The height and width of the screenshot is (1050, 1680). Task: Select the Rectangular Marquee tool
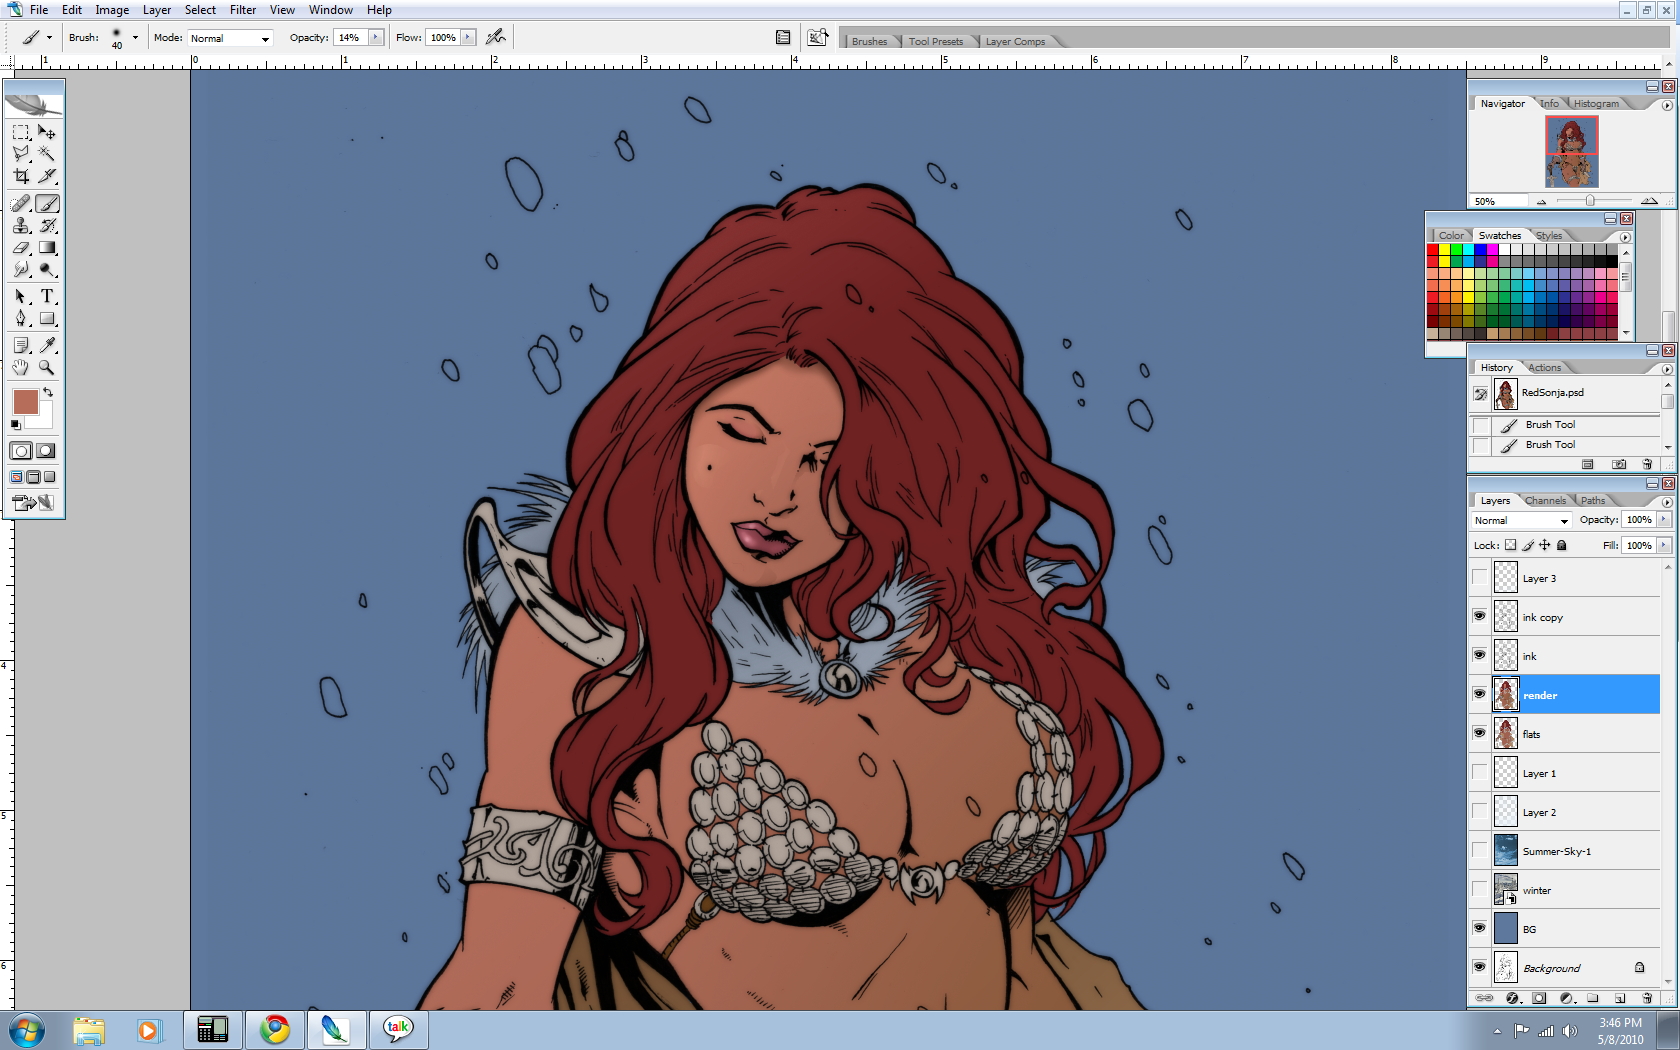point(21,132)
